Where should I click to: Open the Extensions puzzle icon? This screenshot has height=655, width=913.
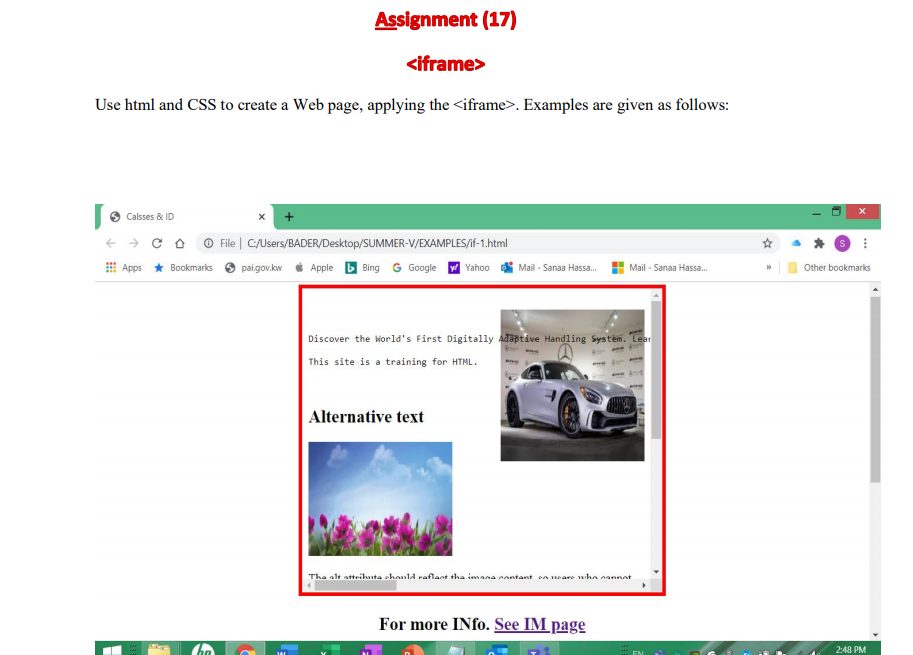tap(819, 243)
